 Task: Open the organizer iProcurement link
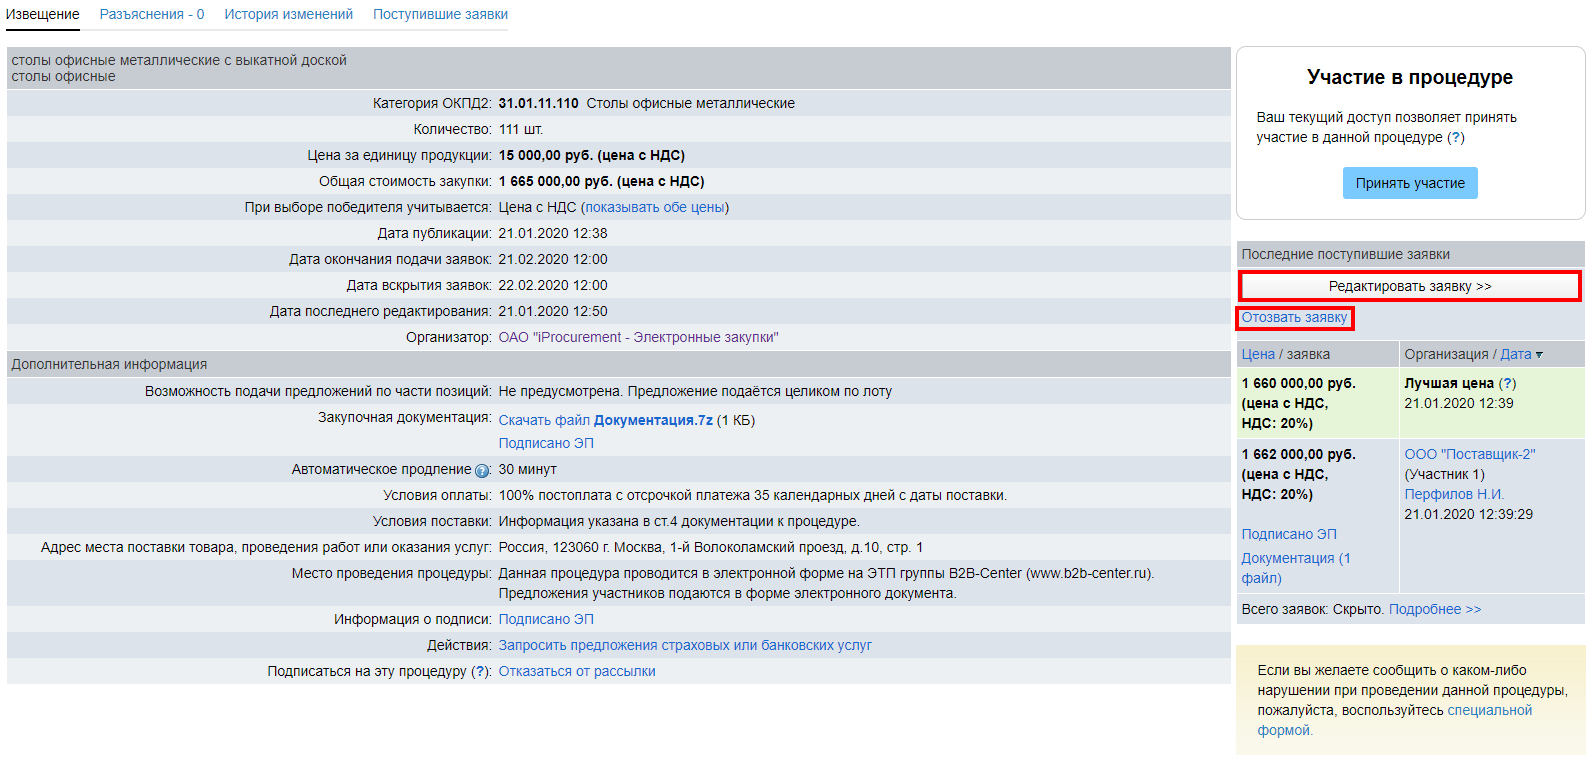638,337
